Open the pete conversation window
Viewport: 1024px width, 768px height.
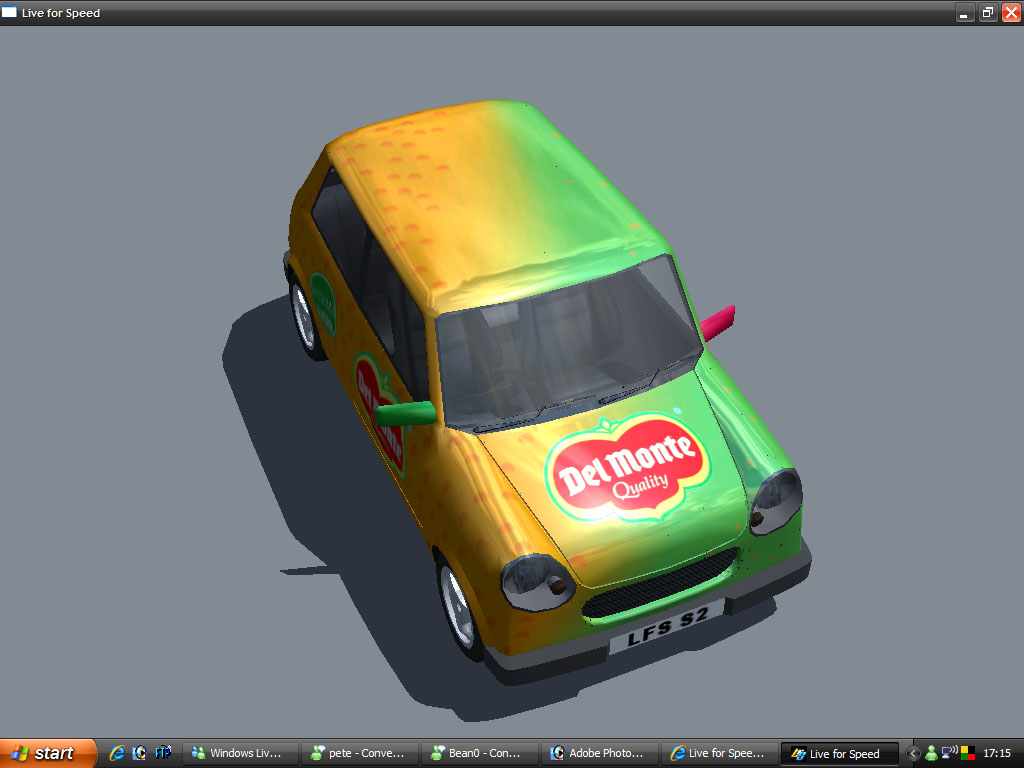tap(360, 754)
